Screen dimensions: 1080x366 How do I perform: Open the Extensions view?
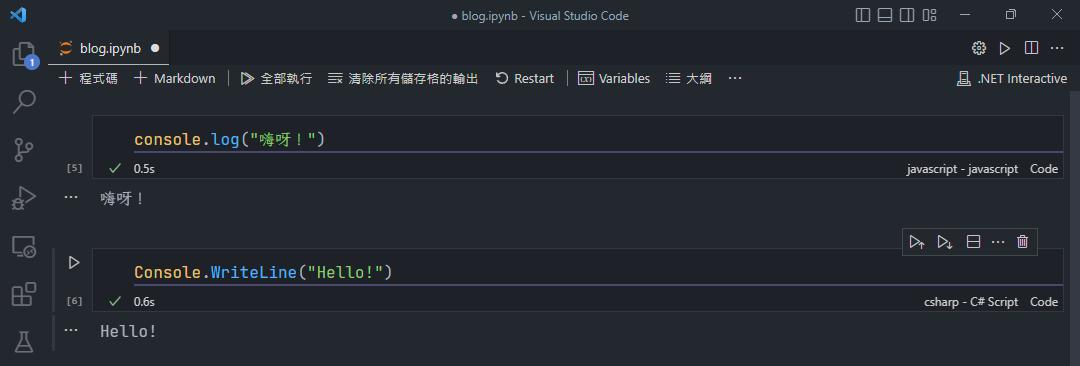coord(24,294)
